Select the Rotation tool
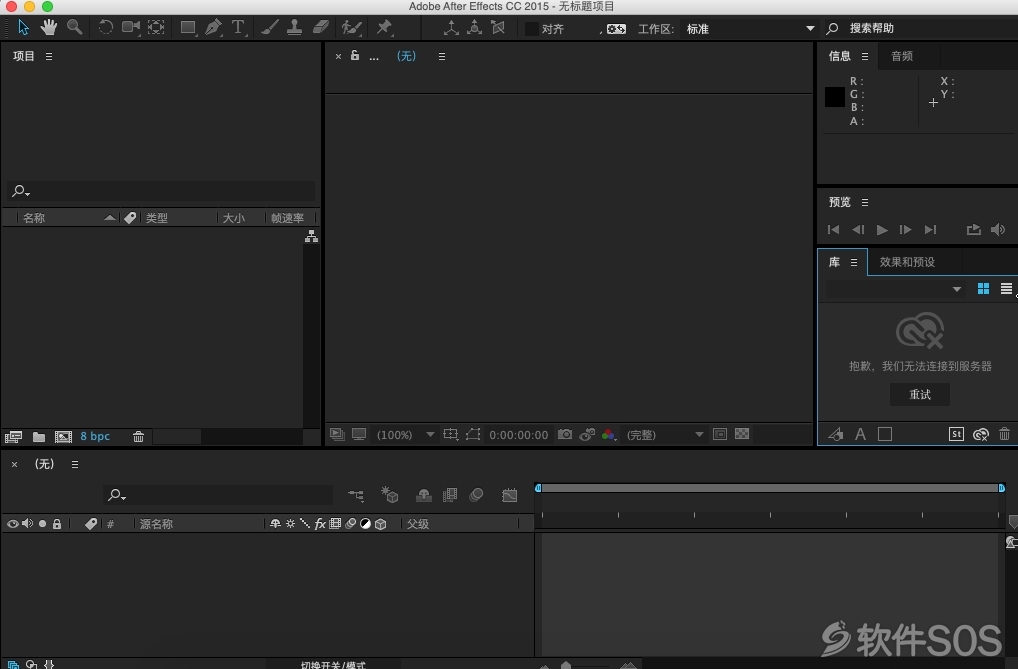Image resolution: width=1018 pixels, height=669 pixels. click(x=105, y=27)
